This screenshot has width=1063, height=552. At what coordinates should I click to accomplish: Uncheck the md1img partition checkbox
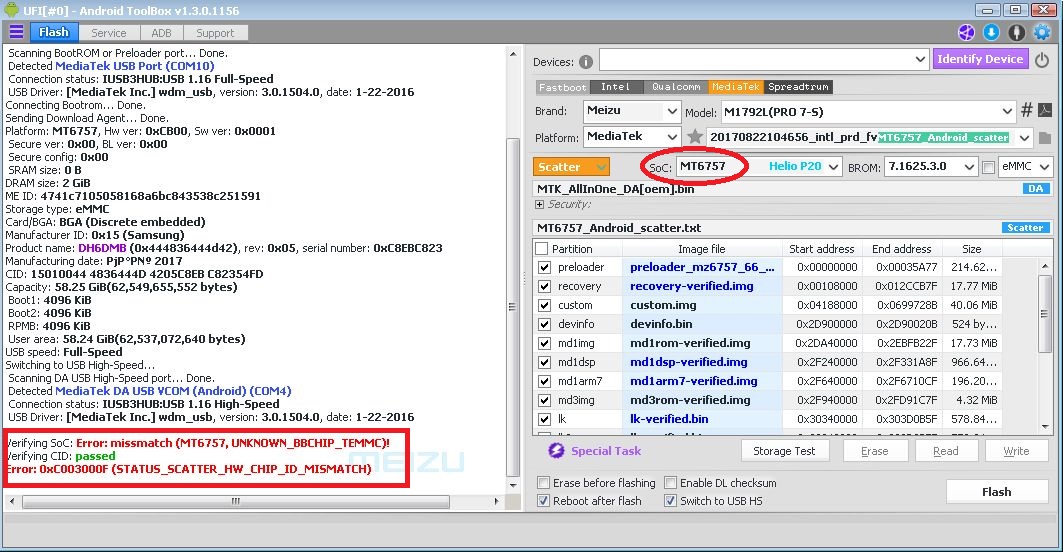pos(544,343)
